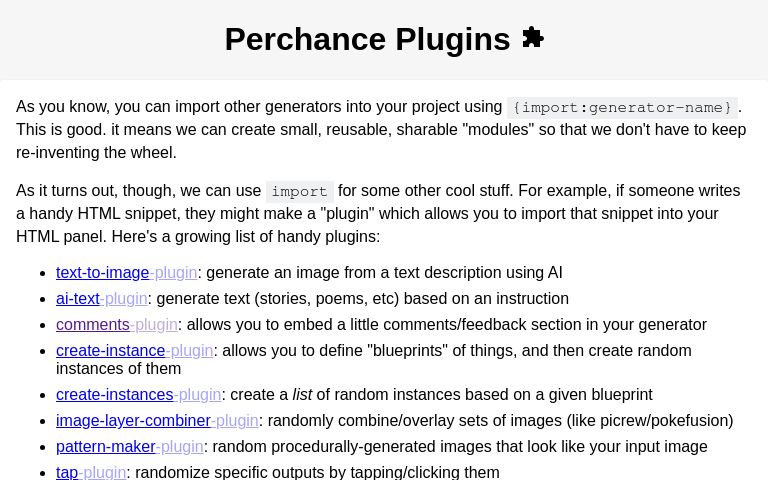Screen dimensions: 768x480
Task: Open the ai-text plugin link
Action: pyautogui.click(x=101, y=299)
